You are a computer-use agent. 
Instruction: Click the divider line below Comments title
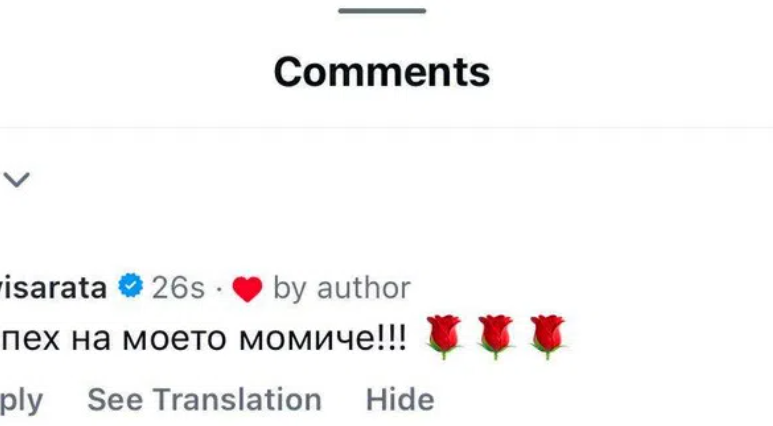[x=386, y=128]
